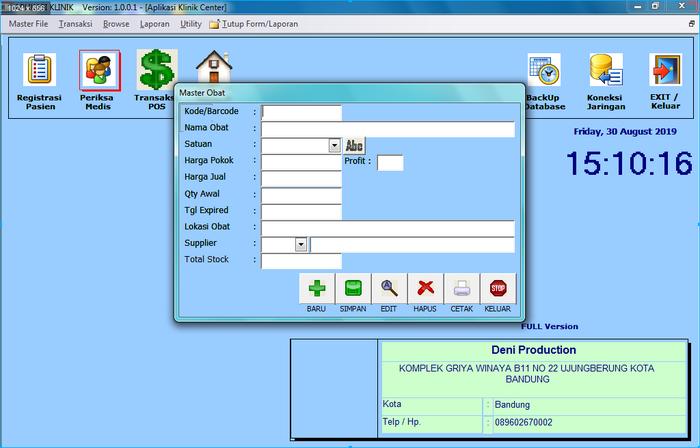Viewport: 700px width, 448px height.
Task: Close the form with KELUAR stop icon
Action: tap(498, 288)
